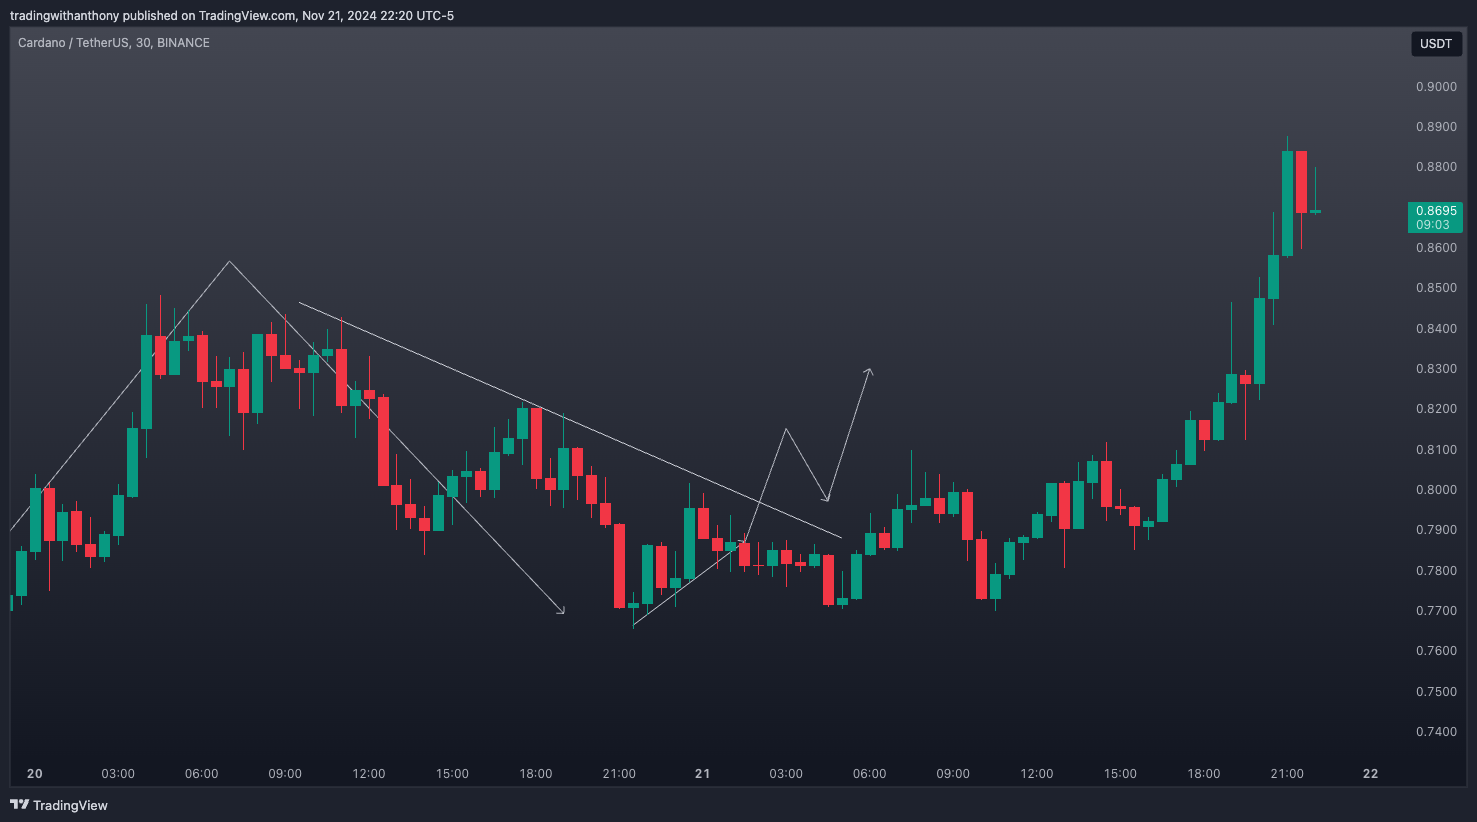Click the 0.7900 price axis label

click(x=1436, y=530)
